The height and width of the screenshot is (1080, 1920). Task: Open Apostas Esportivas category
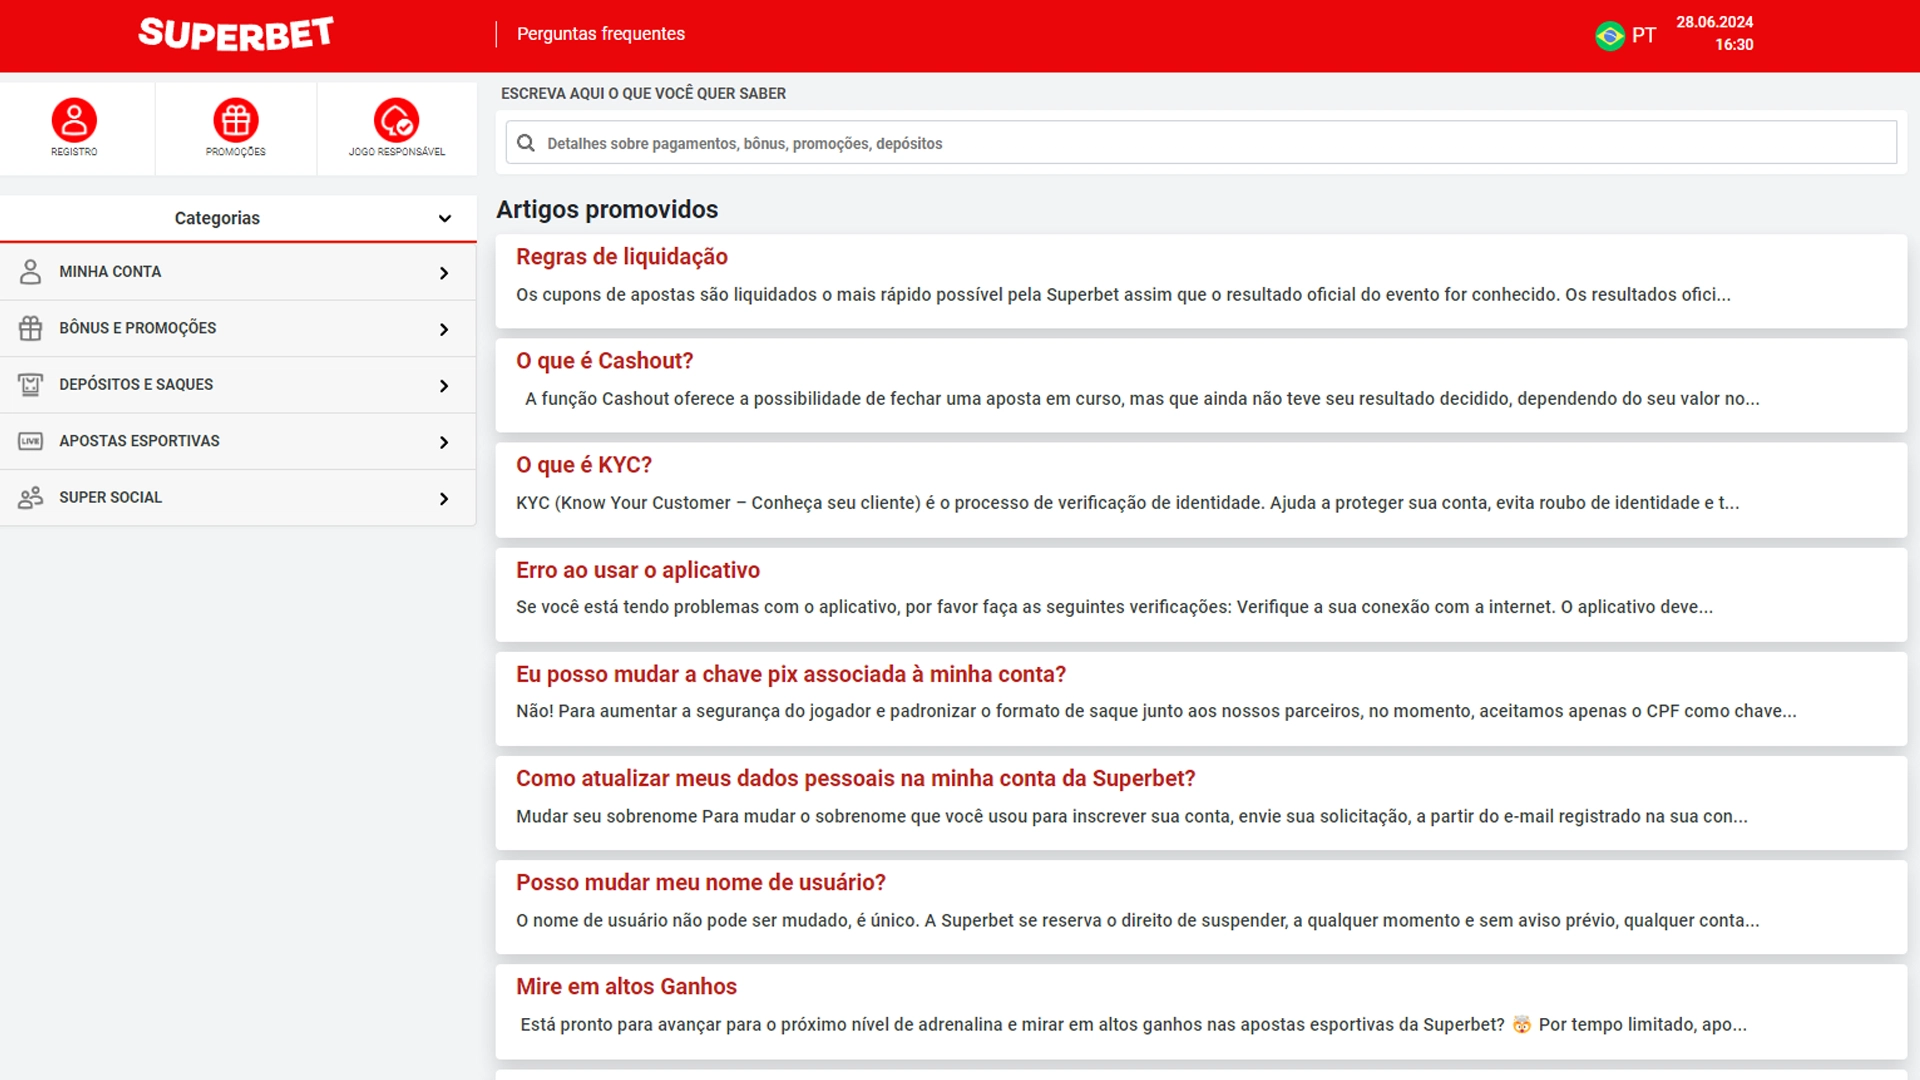[x=238, y=441]
